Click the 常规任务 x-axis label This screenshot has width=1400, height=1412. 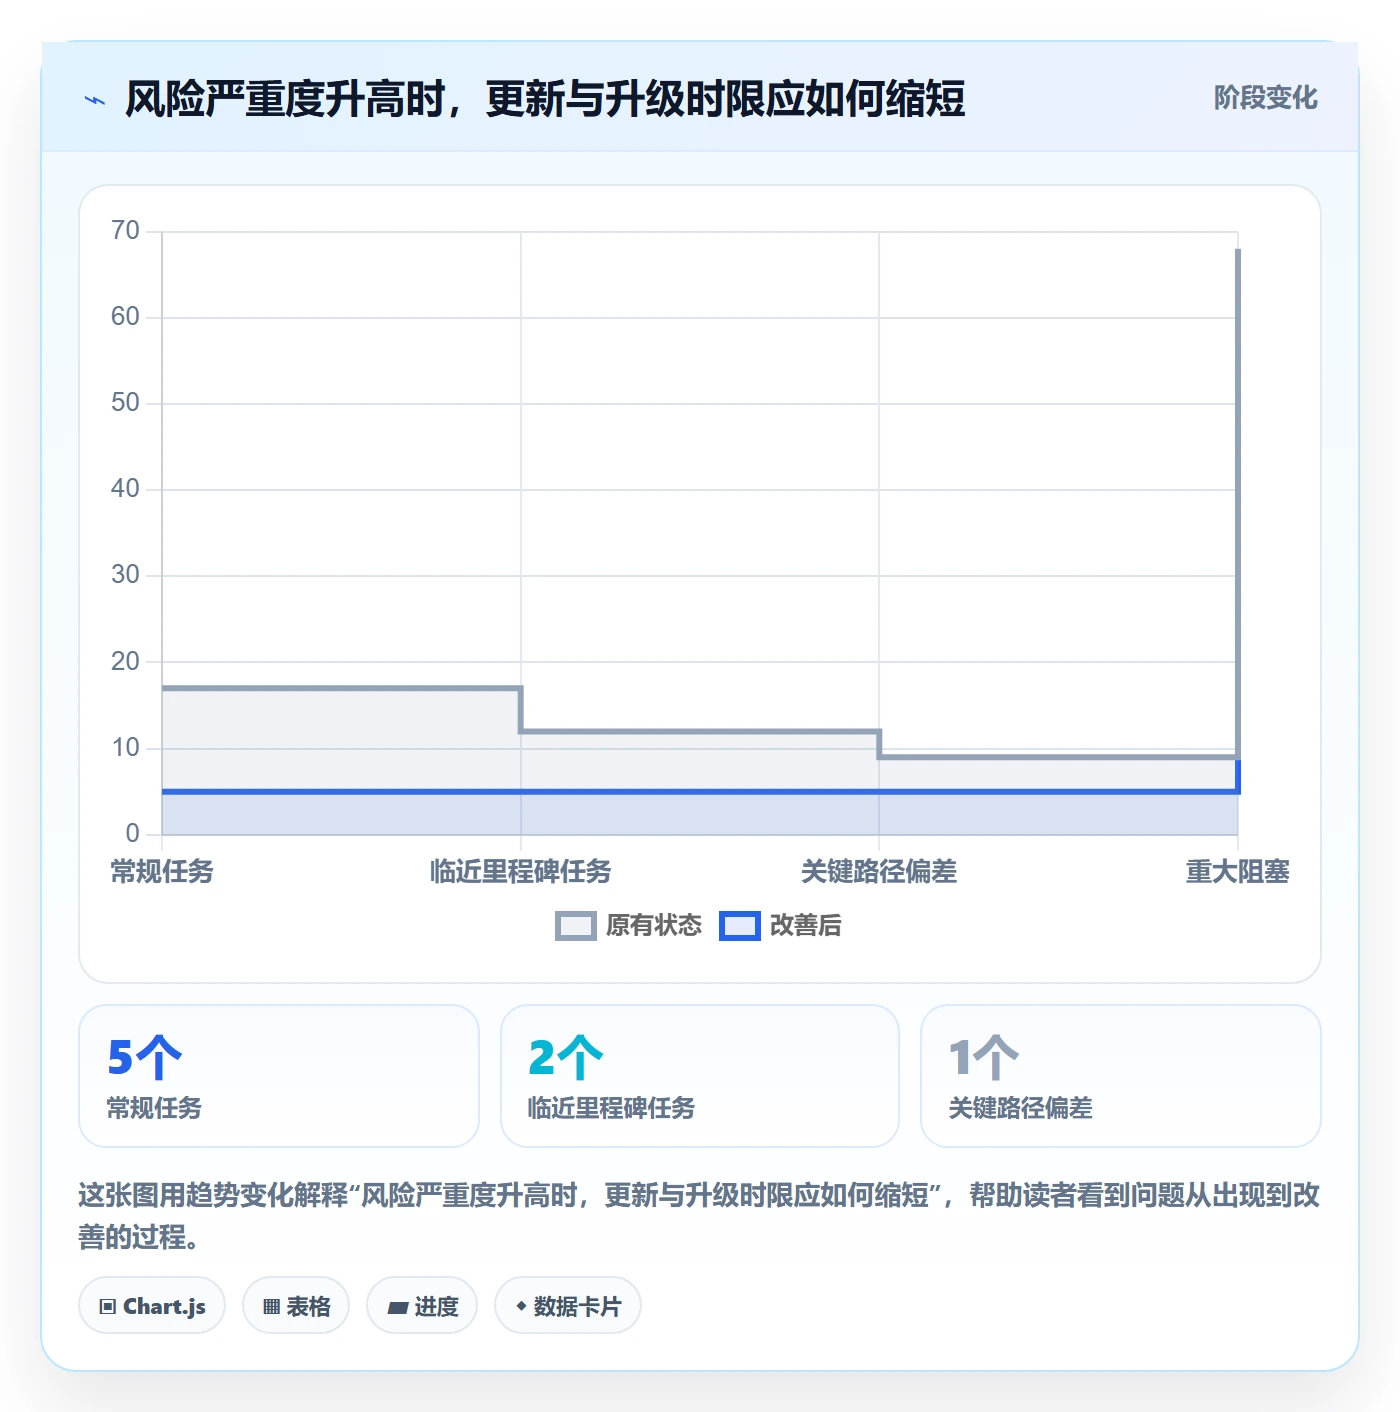pyautogui.click(x=162, y=872)
